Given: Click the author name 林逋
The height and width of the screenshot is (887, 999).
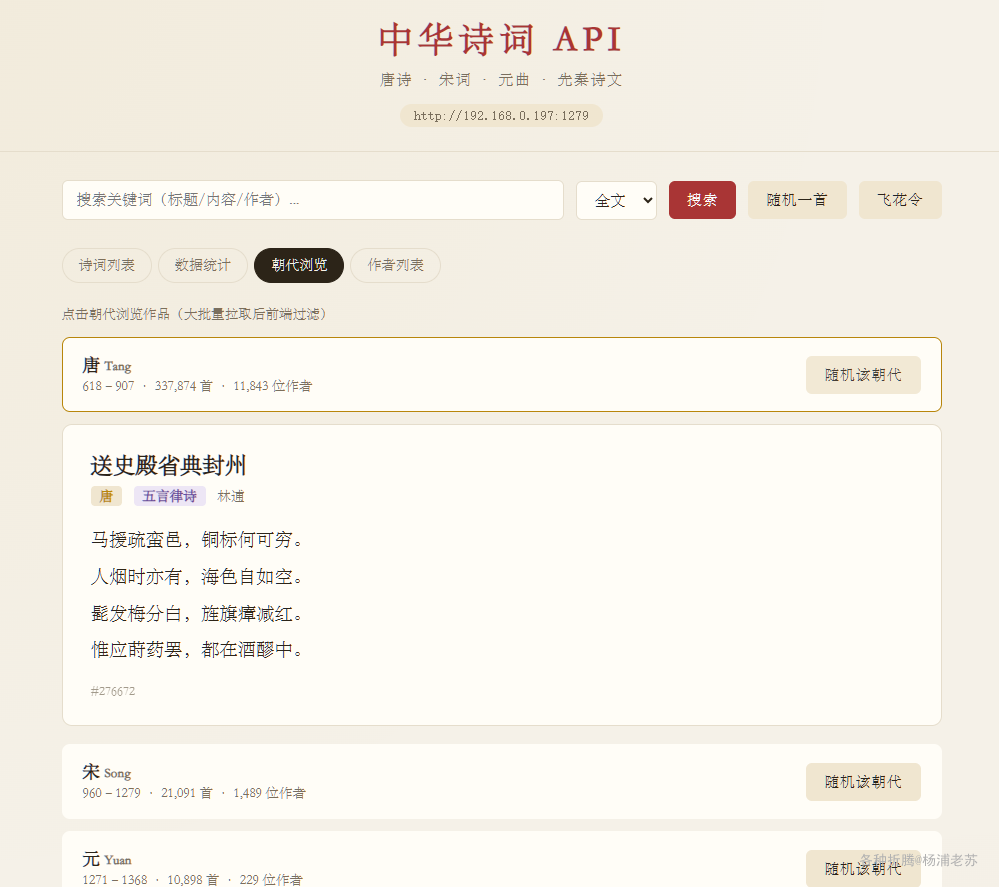Looking at the screenshot, I should click(x=231, y=496).
